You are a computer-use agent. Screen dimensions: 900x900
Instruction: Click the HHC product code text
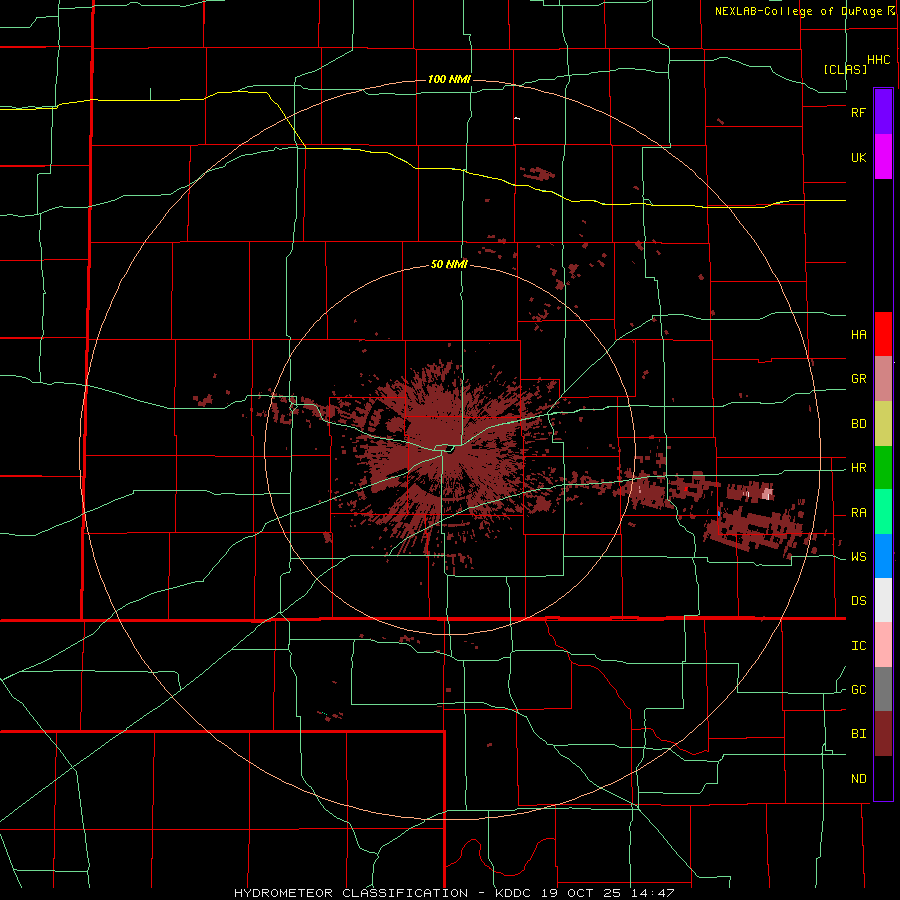tap(878, 60)
